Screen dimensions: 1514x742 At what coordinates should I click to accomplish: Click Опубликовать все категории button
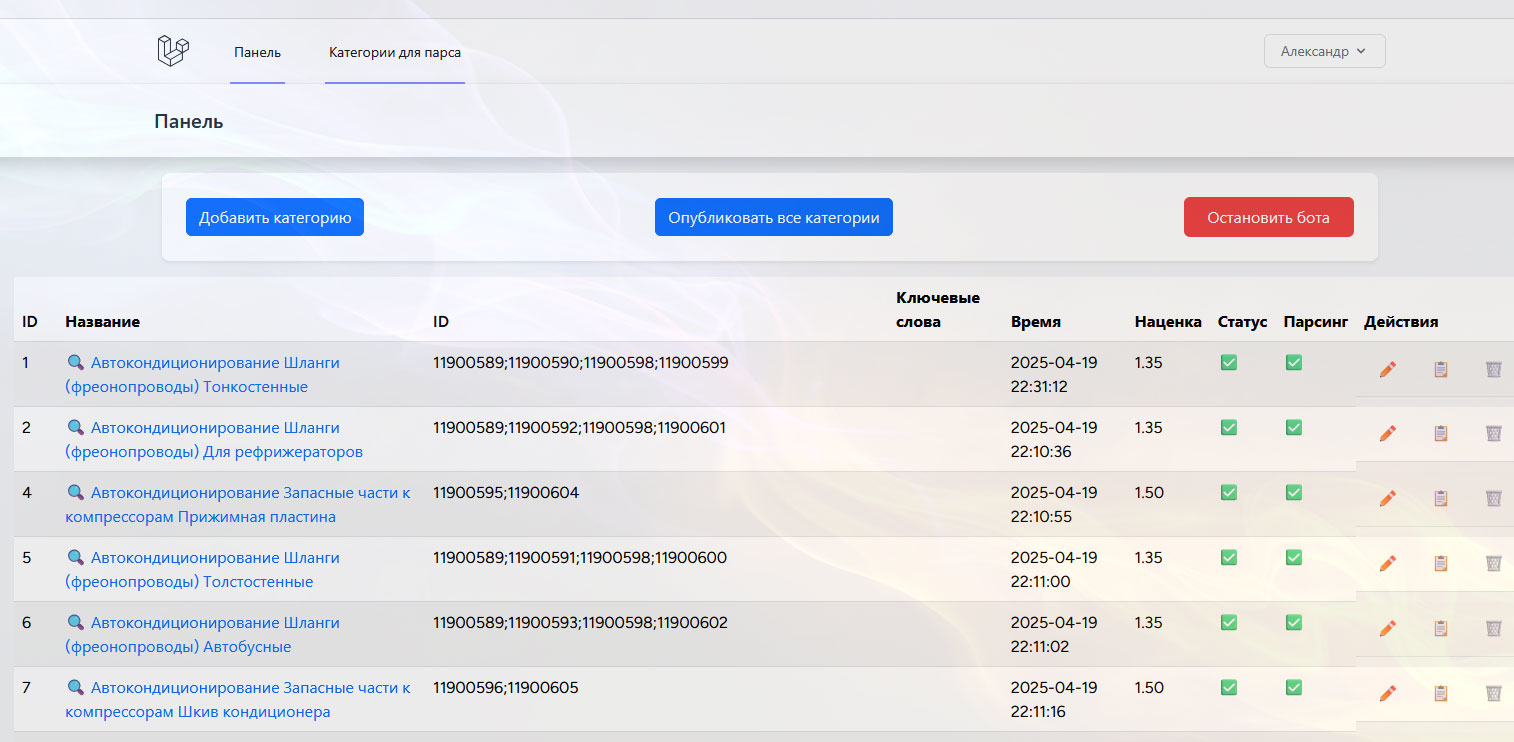(773, 217)
